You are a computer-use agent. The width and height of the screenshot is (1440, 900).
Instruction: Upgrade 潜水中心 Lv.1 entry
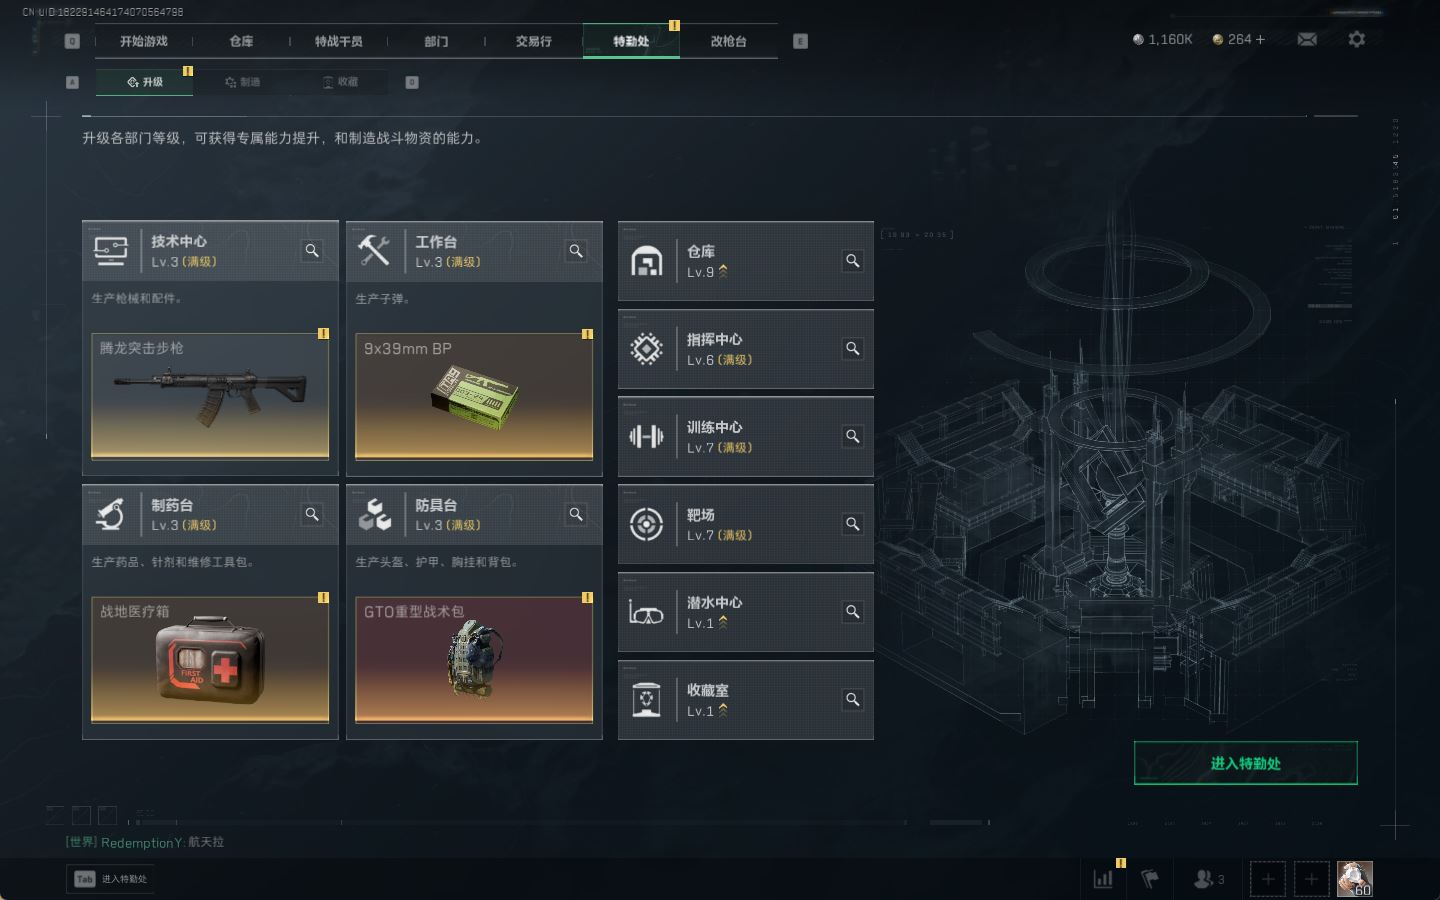[746, 612]
